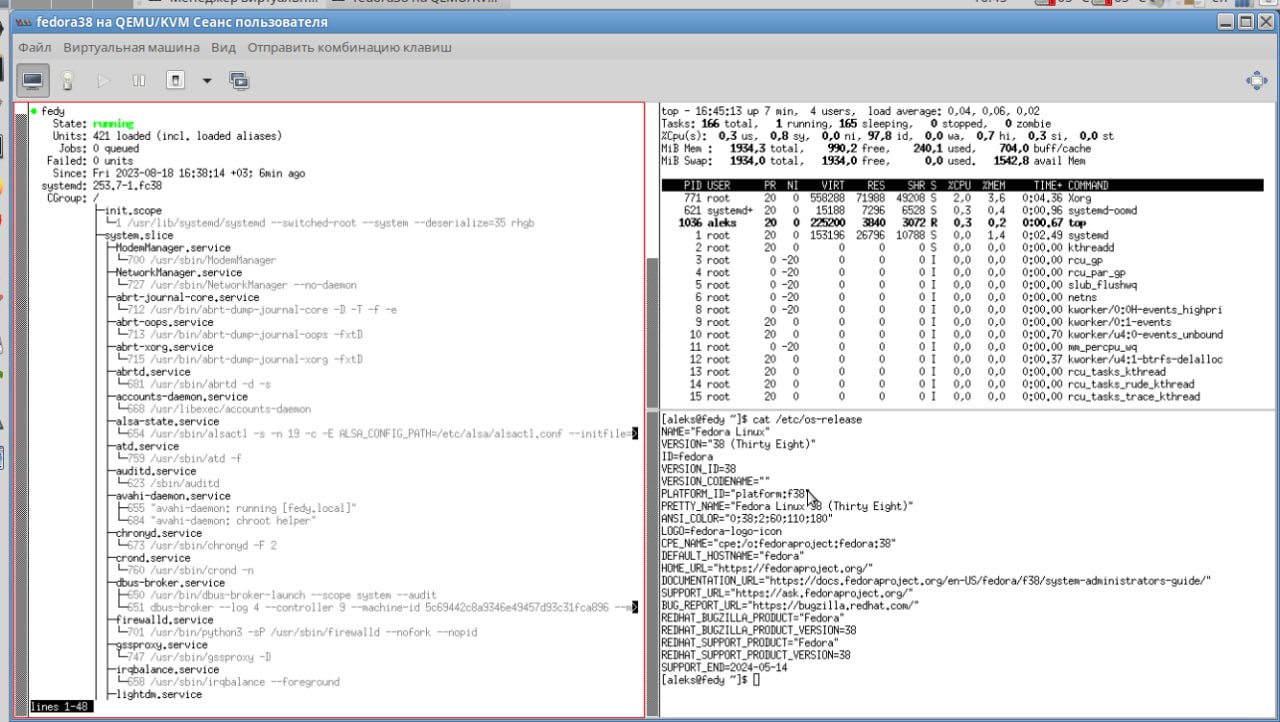
Task: Click the top column header row
Action: (x=962, y=185)
